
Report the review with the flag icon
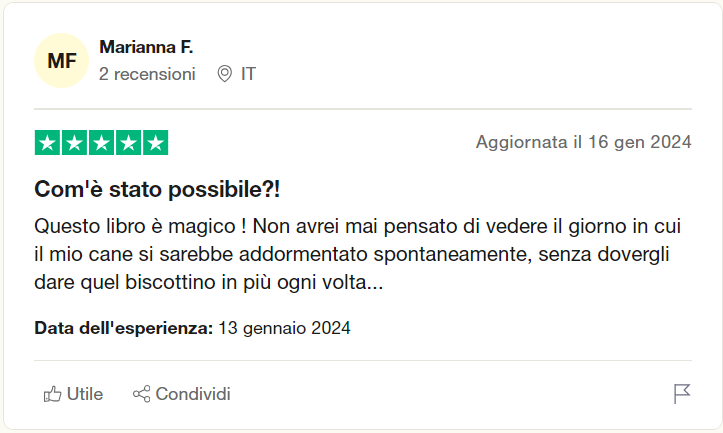(x=682, y=394)
